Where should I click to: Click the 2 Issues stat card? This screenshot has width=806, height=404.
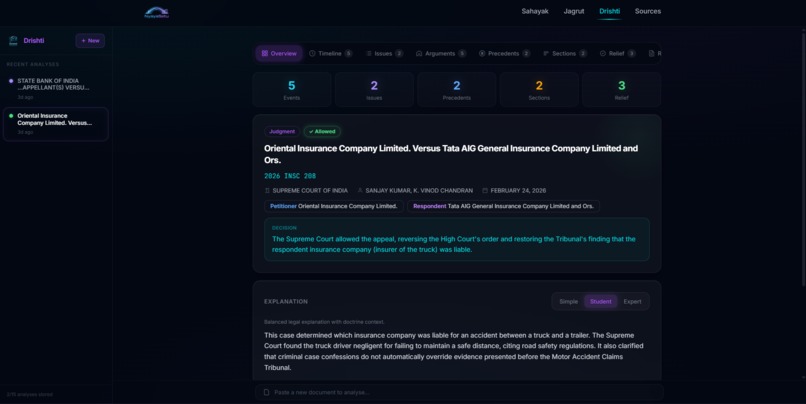point(374,89)
